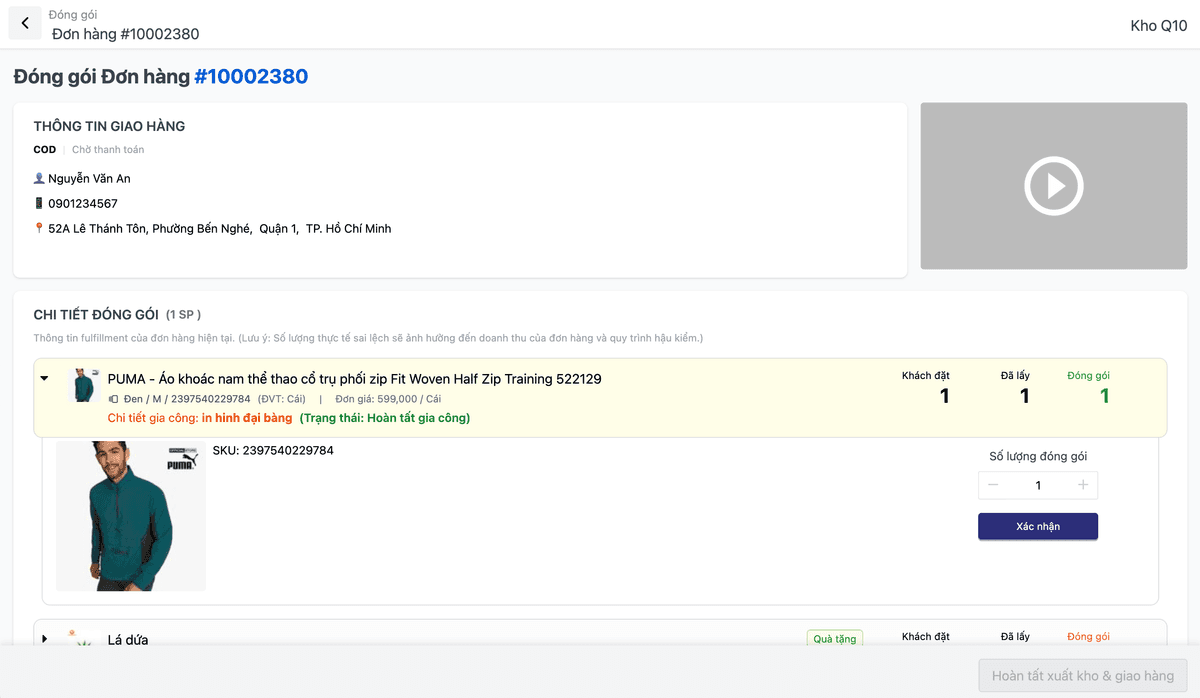This screenshot has height=698, width=1200.
Task: Click the Quà tặng badge
Action: [x=834, y=638]
